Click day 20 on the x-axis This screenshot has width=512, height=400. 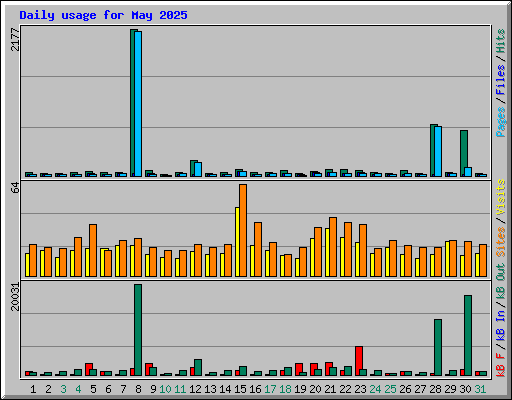click(315, 389)
